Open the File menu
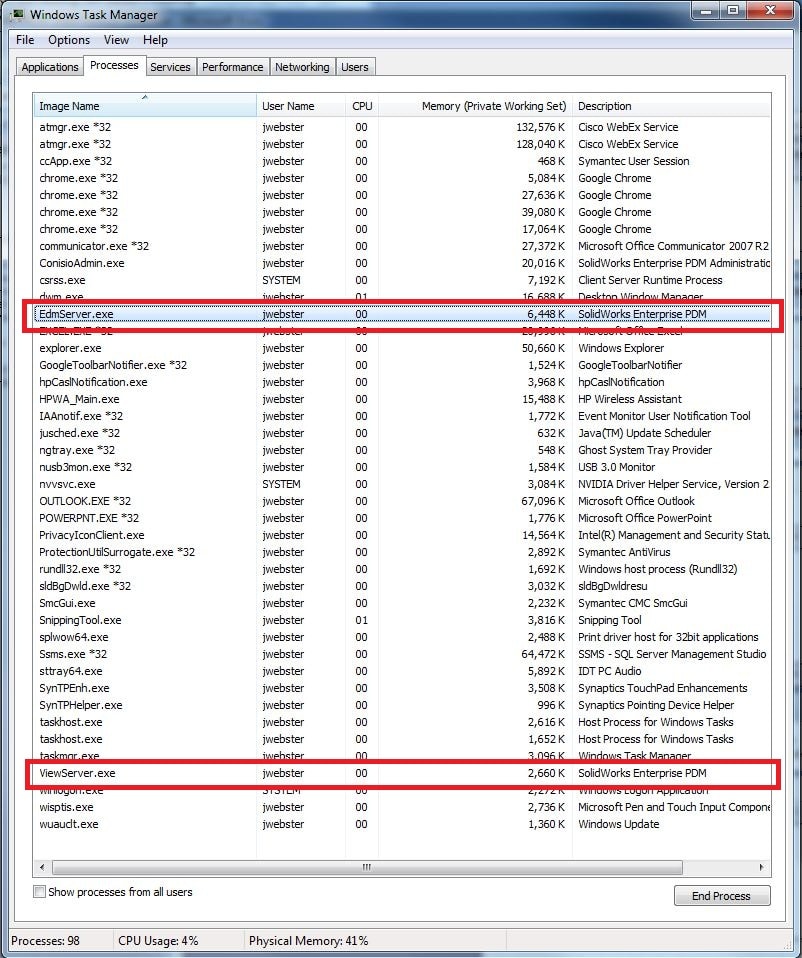 [25, 40]
